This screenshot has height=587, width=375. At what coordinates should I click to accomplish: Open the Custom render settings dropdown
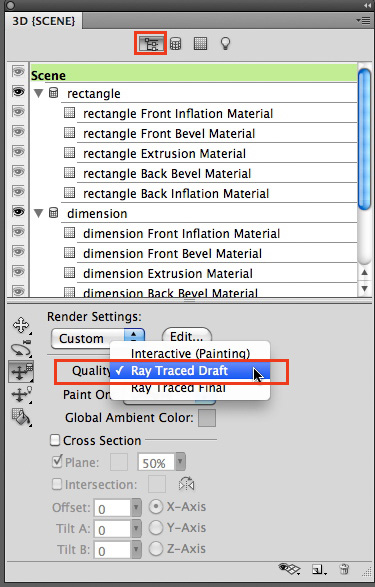point(98,338)
